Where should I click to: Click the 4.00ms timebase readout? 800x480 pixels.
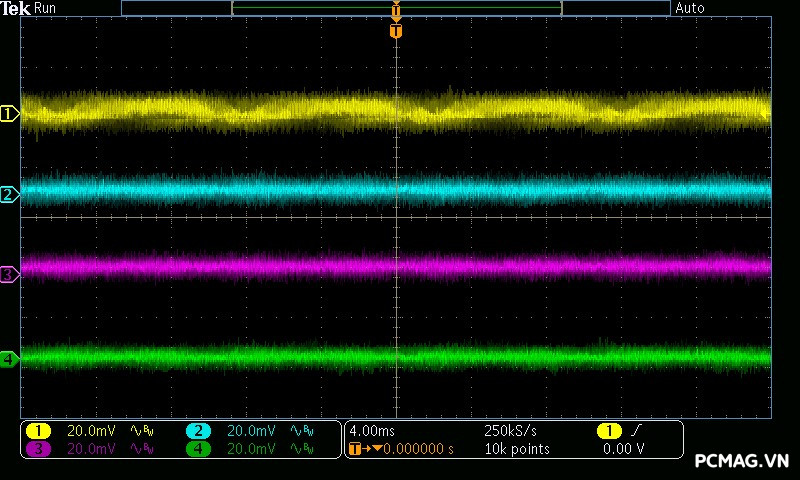pyautogui.click(x=374, y=431)
